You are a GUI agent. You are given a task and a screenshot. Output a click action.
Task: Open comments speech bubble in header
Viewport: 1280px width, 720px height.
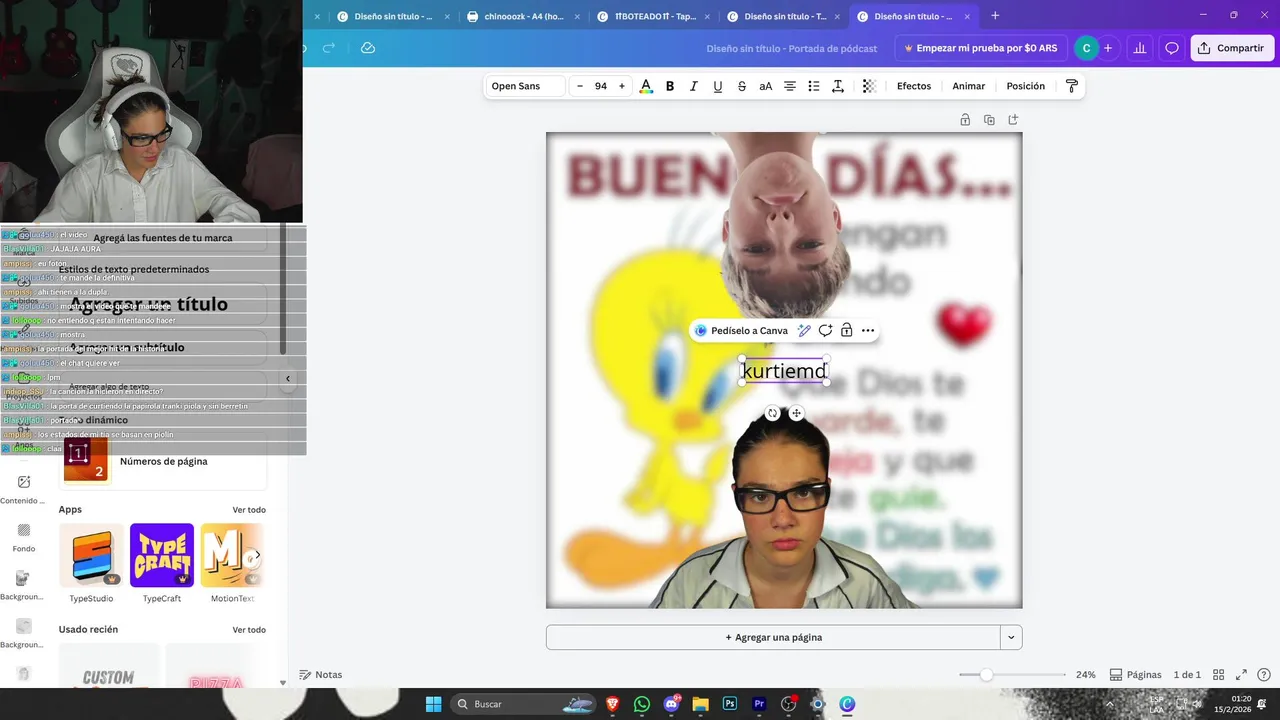tap(1172, 48)
